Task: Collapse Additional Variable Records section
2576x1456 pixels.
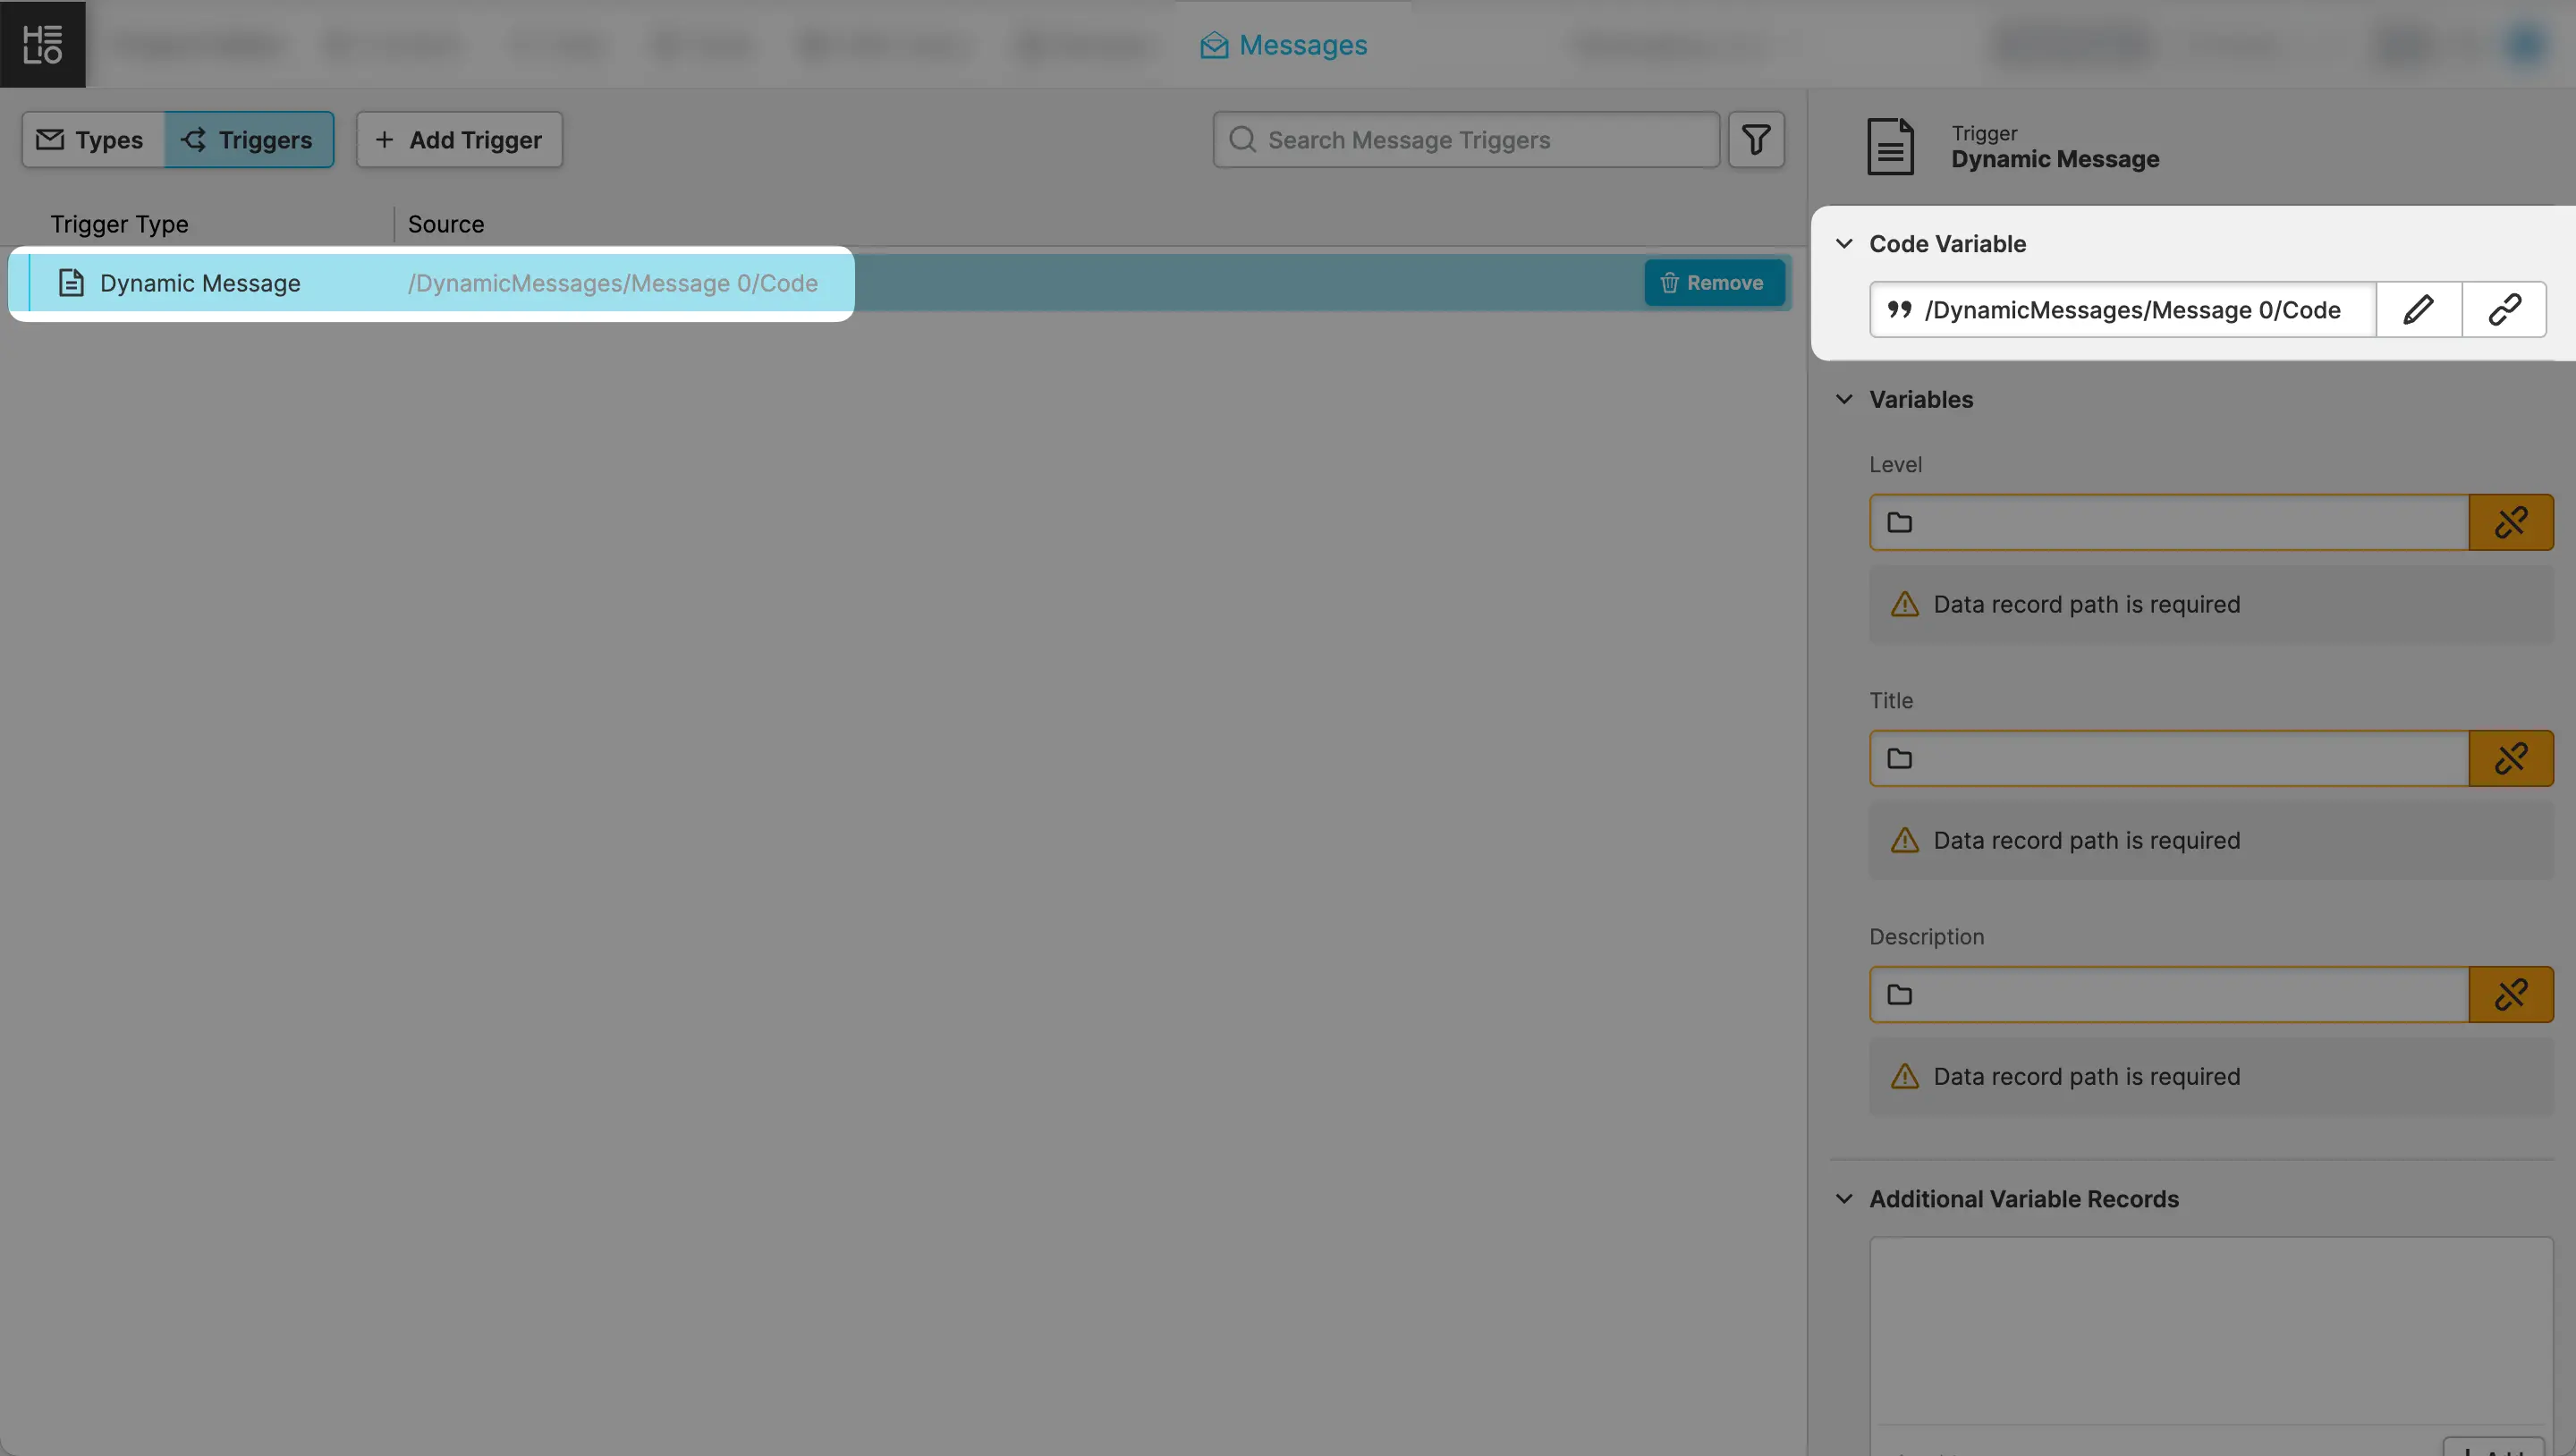Action: (x=1845, y=1199)
